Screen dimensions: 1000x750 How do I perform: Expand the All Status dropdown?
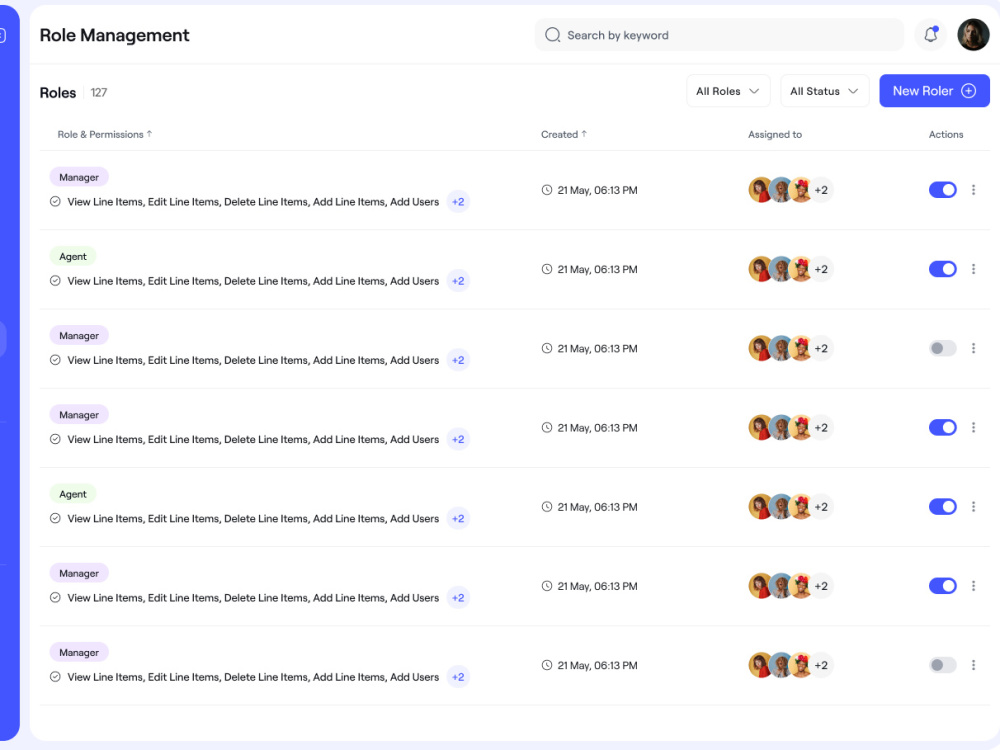tap(824, 91)
